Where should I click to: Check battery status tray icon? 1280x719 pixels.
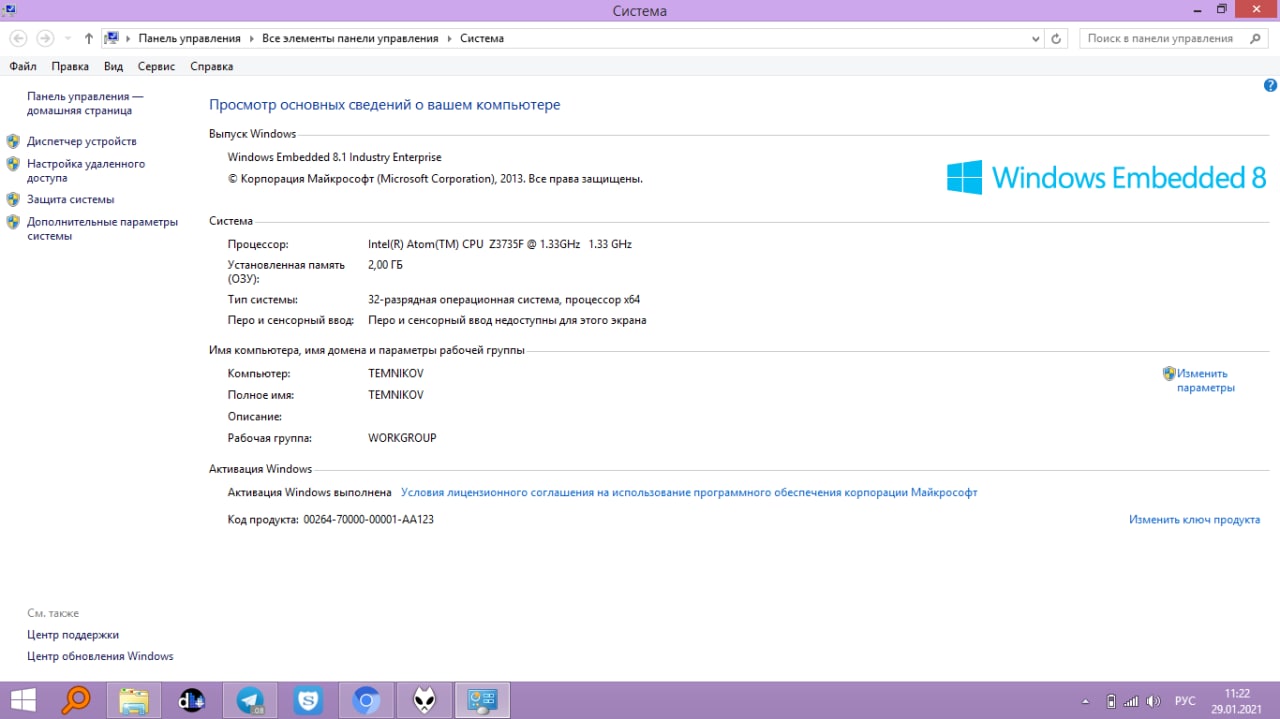pos(1111,701)
